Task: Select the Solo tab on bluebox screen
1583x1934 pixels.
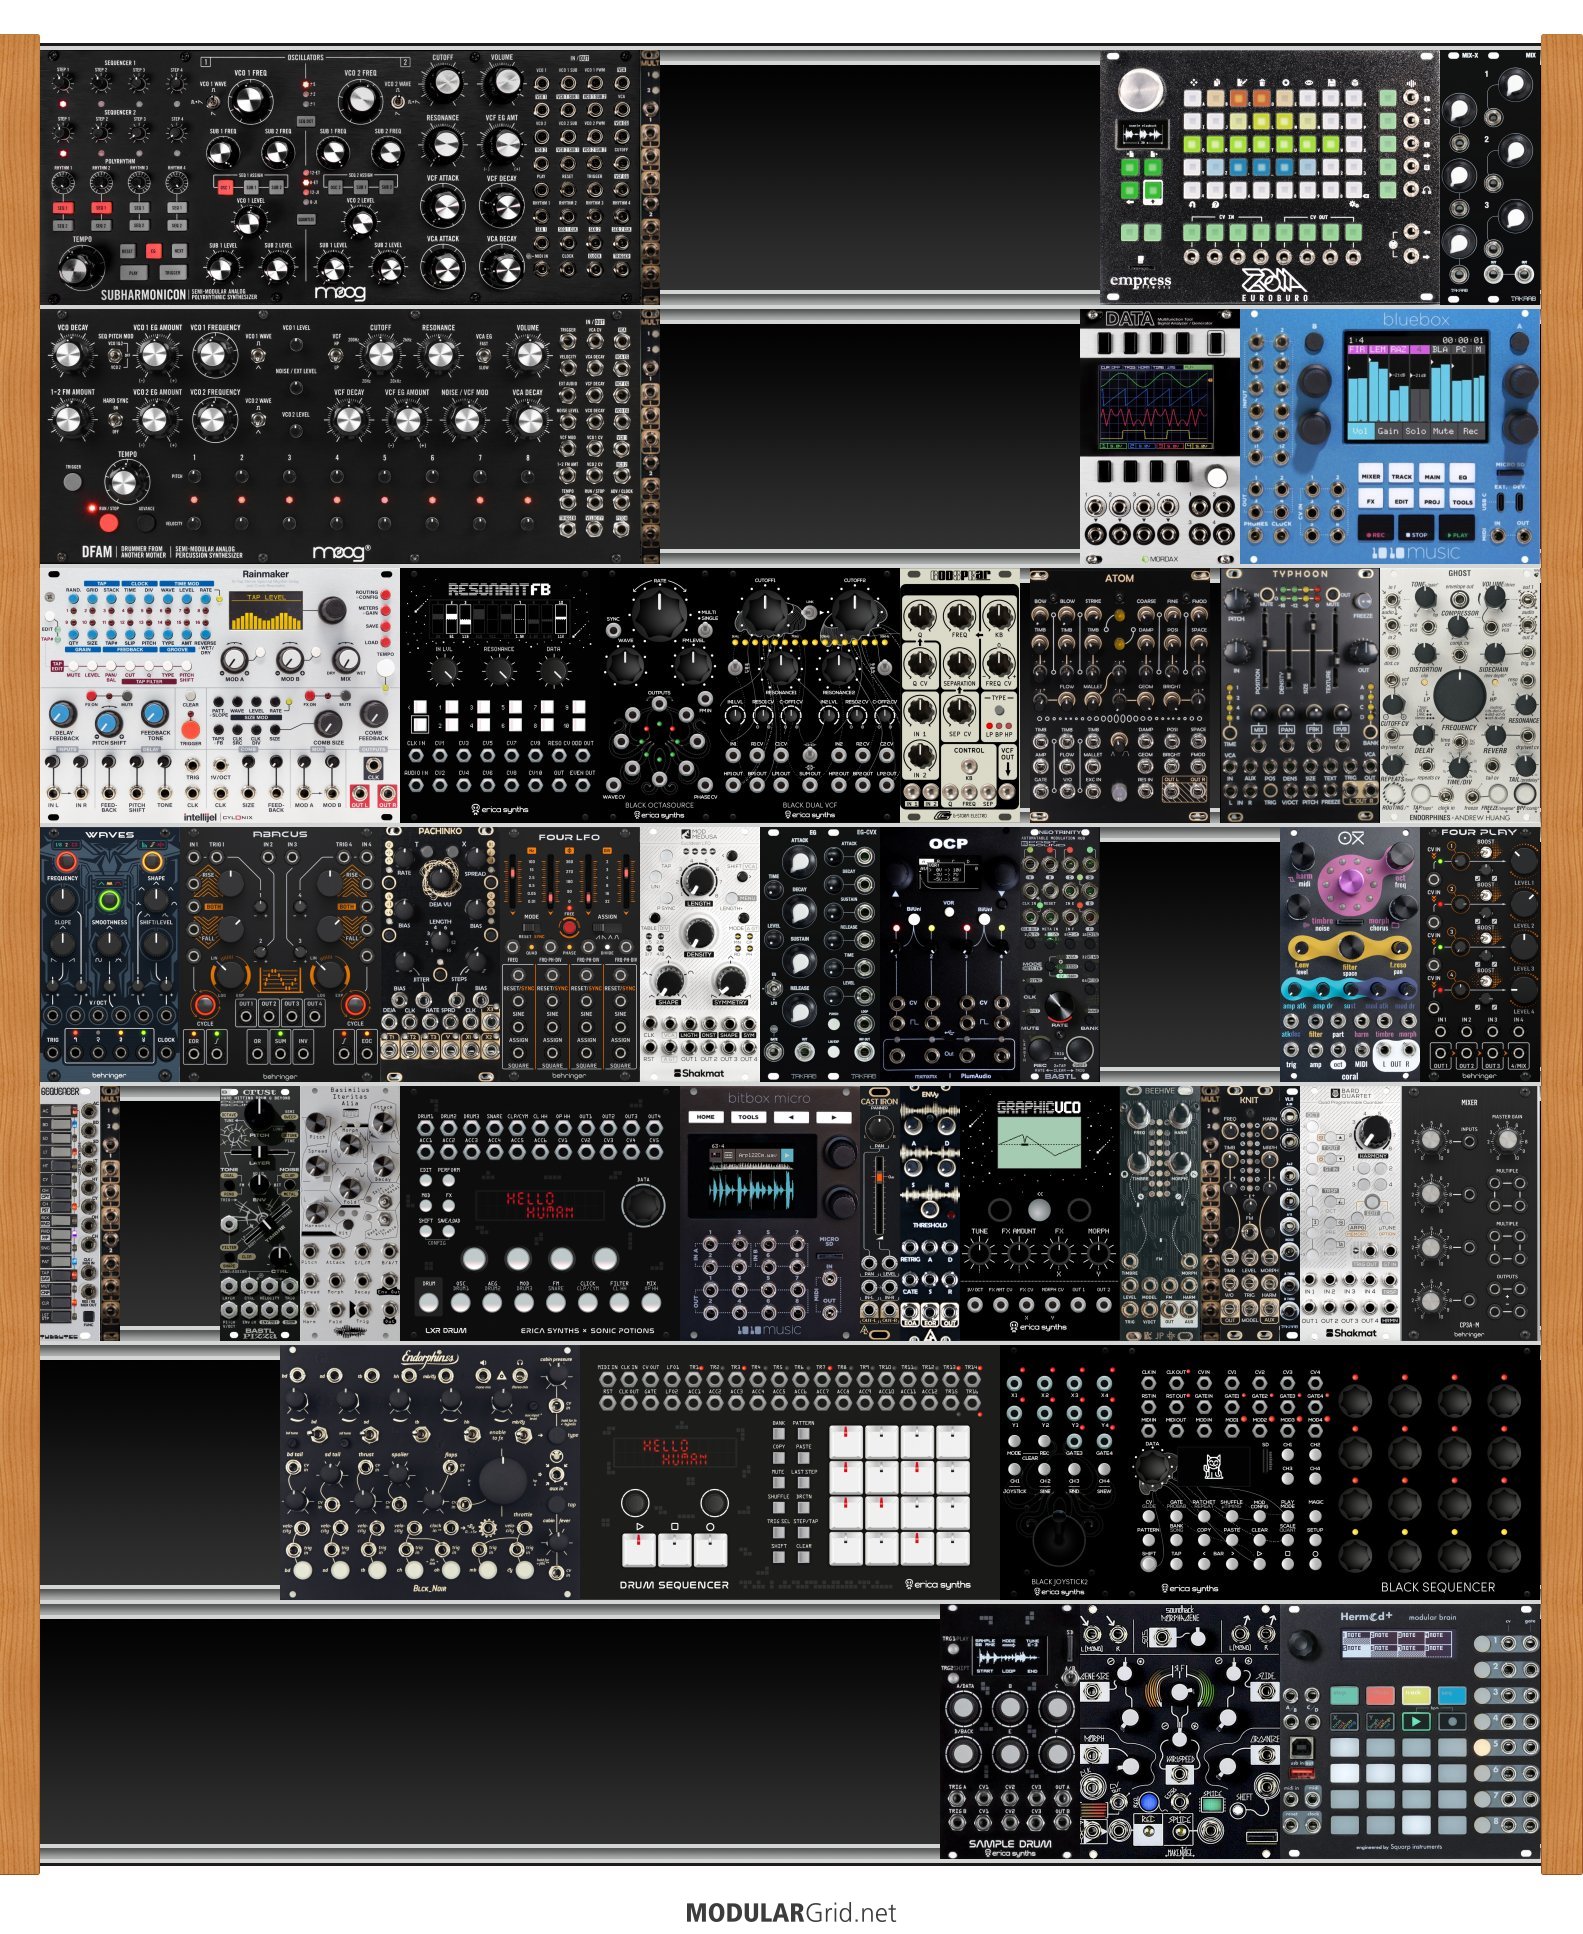Action: [1415, 432]
